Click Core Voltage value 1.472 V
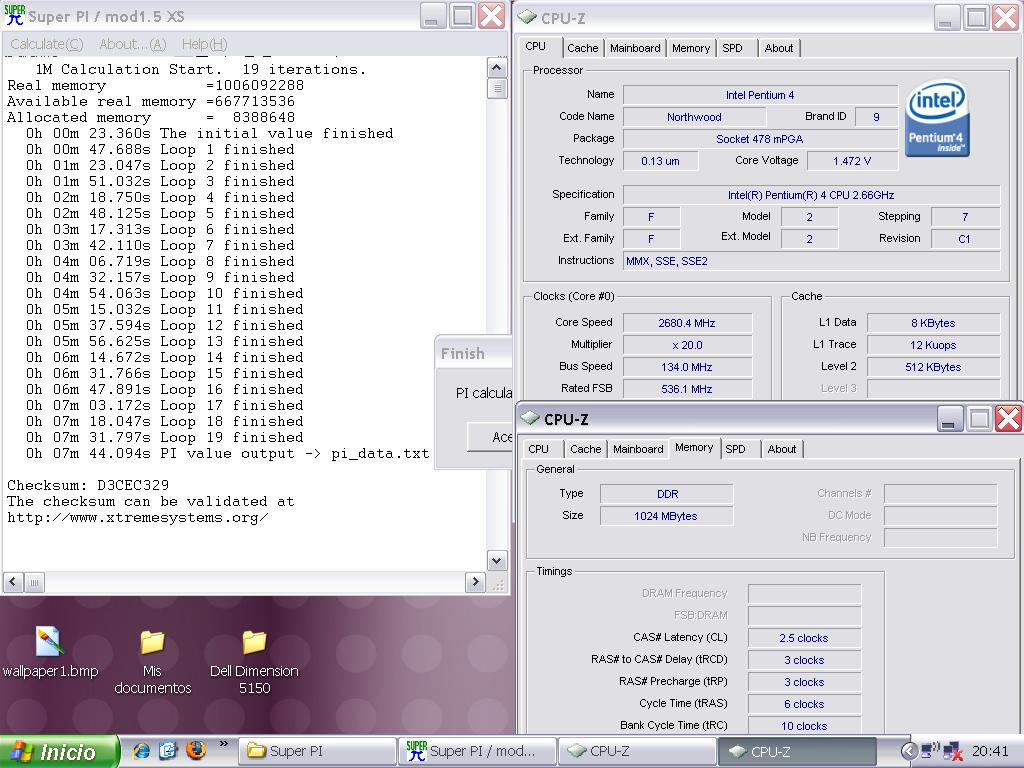Image resolution: width=1024 pixels, height=768 pixels. click(x=852, y=161)
